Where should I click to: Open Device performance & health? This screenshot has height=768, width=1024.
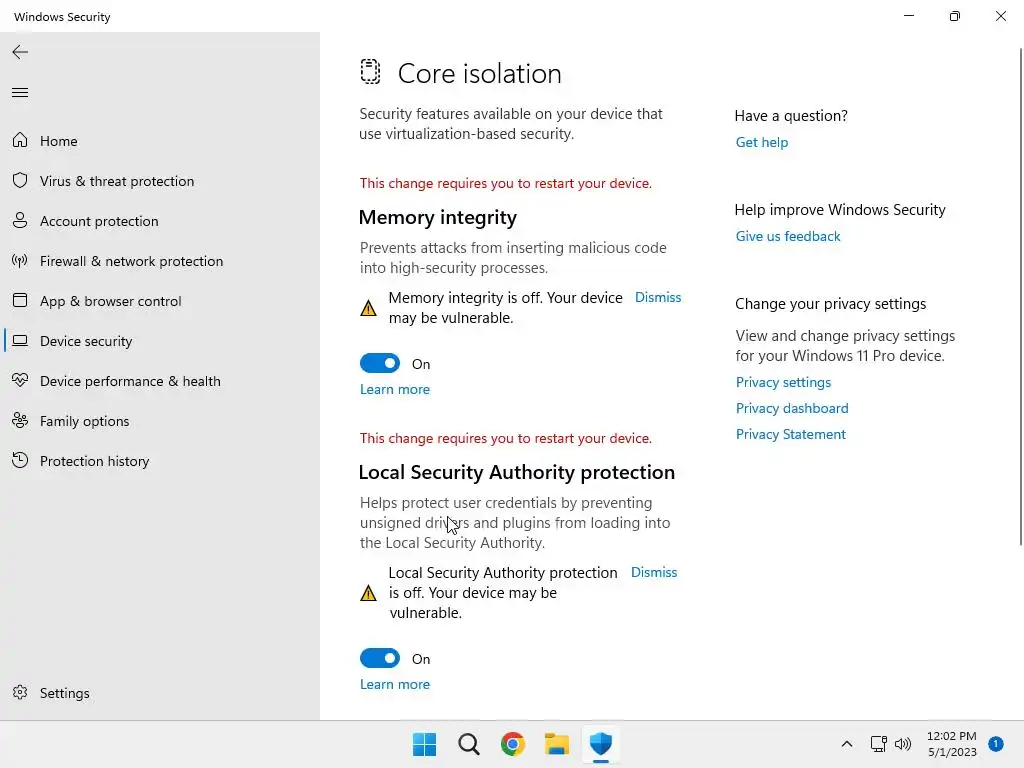pos(160,381)
